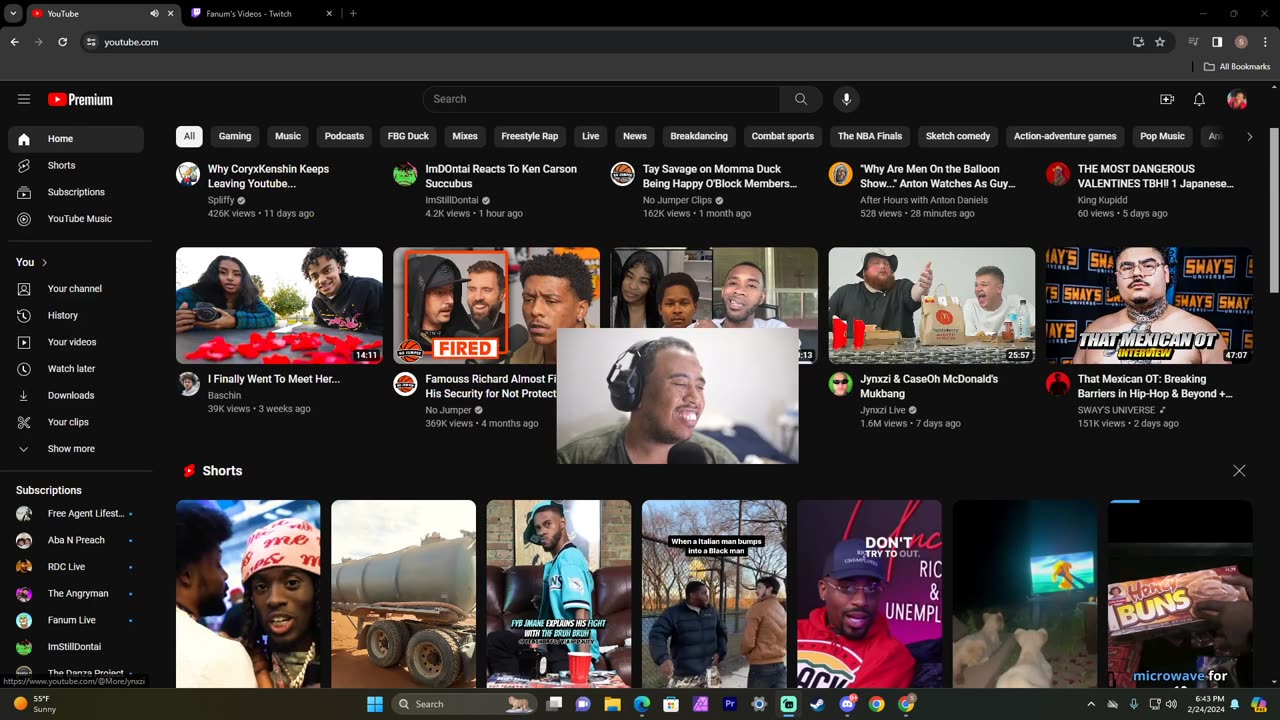Screen dimensions: 1280x720
Task: Open Shorts from the sidebar
Action: pyautogui.click(x=76, y=165)
